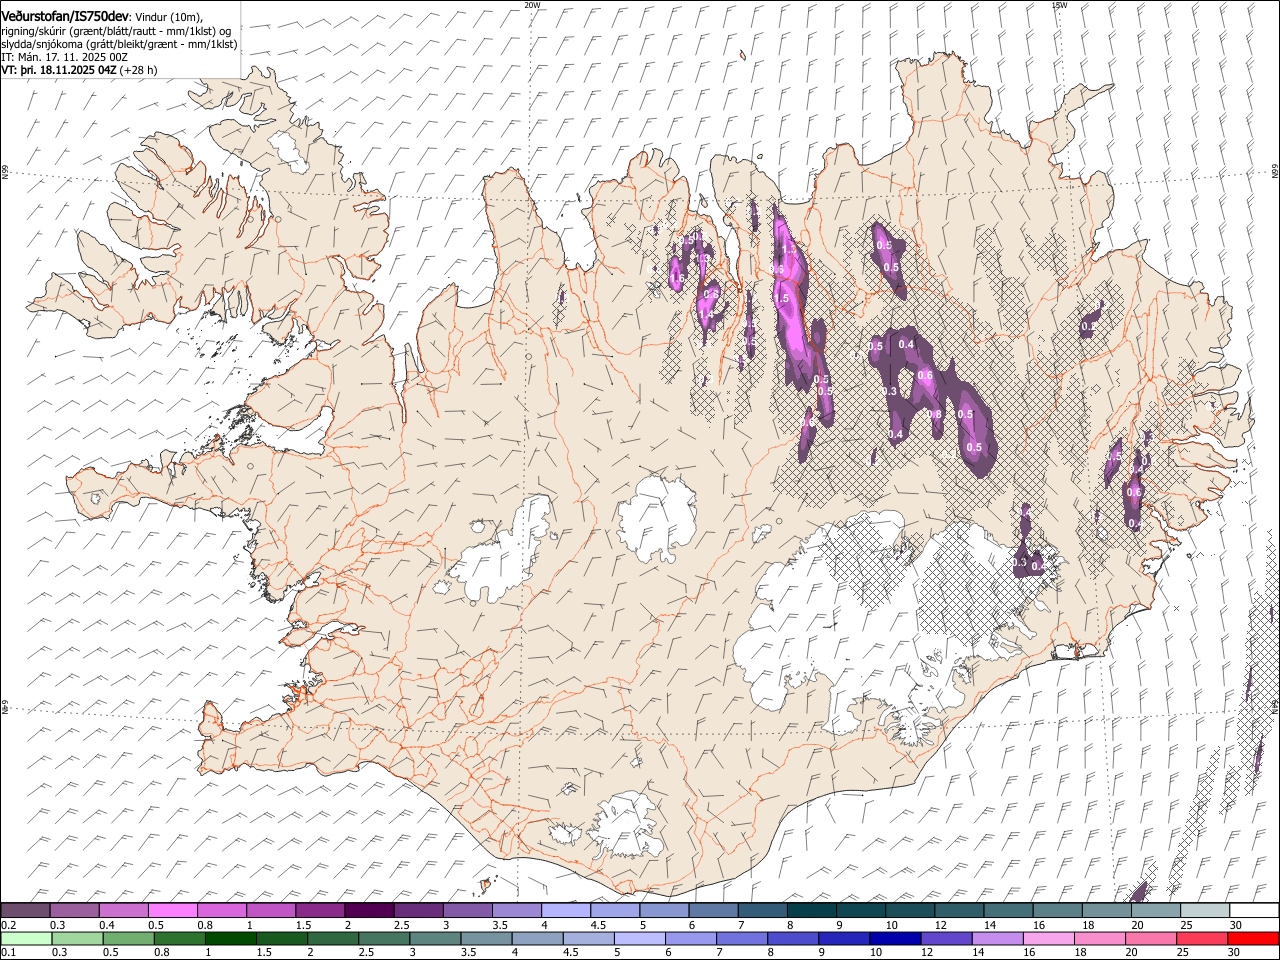This screenshot has height=960, width=1280.
Task: Select the lower legend swatch between 6 and 7
Action: (691, 938)
